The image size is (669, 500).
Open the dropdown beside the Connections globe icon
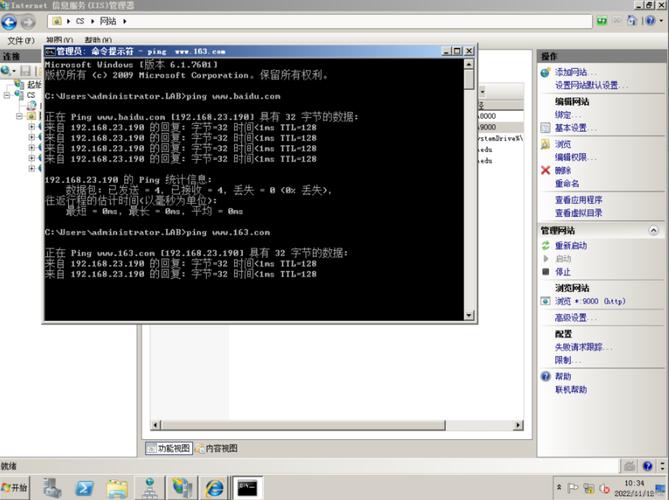point(14,70)
